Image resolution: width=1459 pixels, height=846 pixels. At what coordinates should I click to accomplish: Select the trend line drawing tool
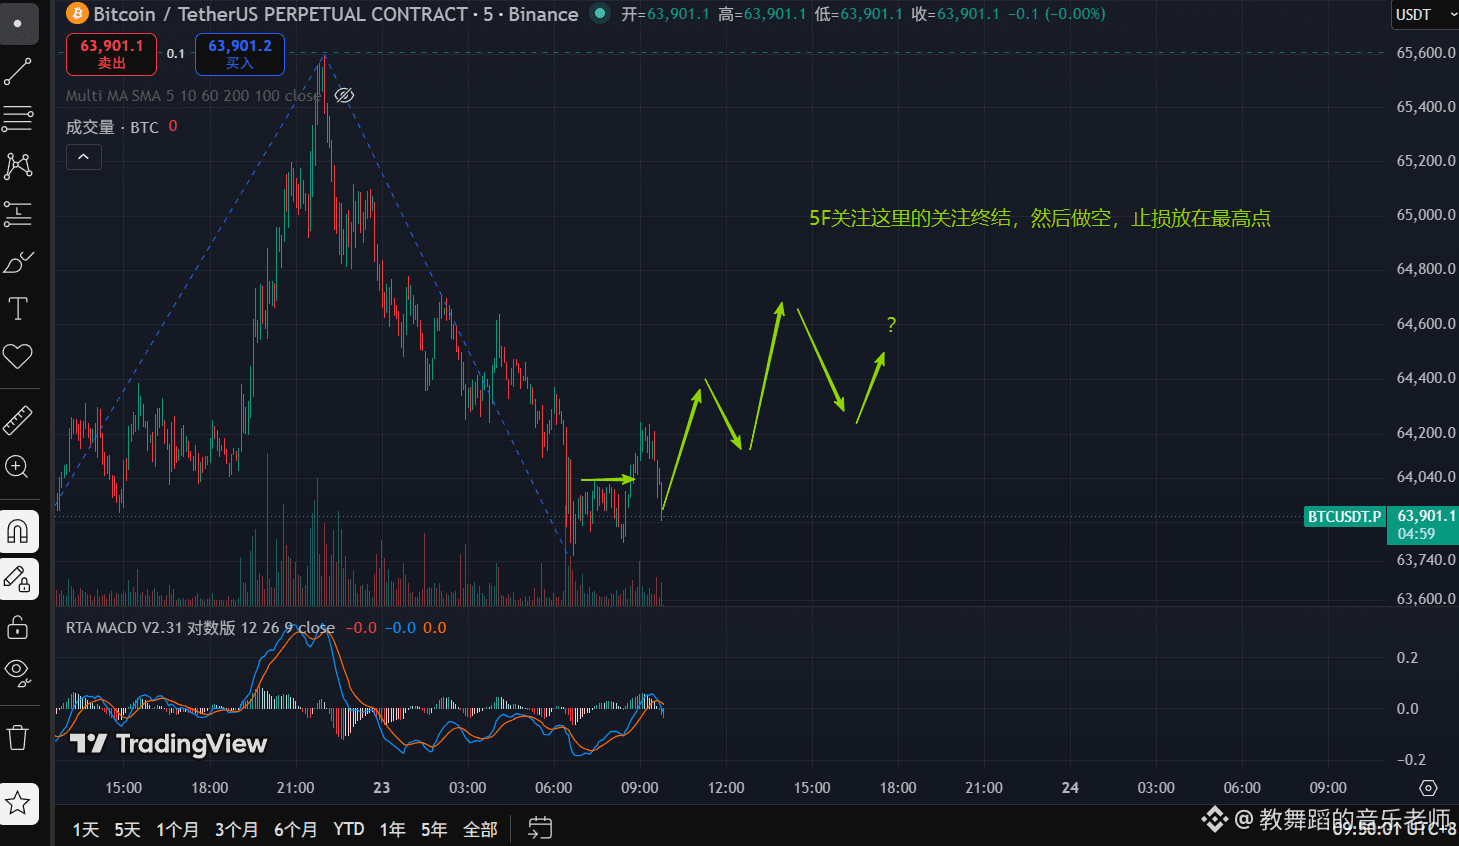pos(18,72)
